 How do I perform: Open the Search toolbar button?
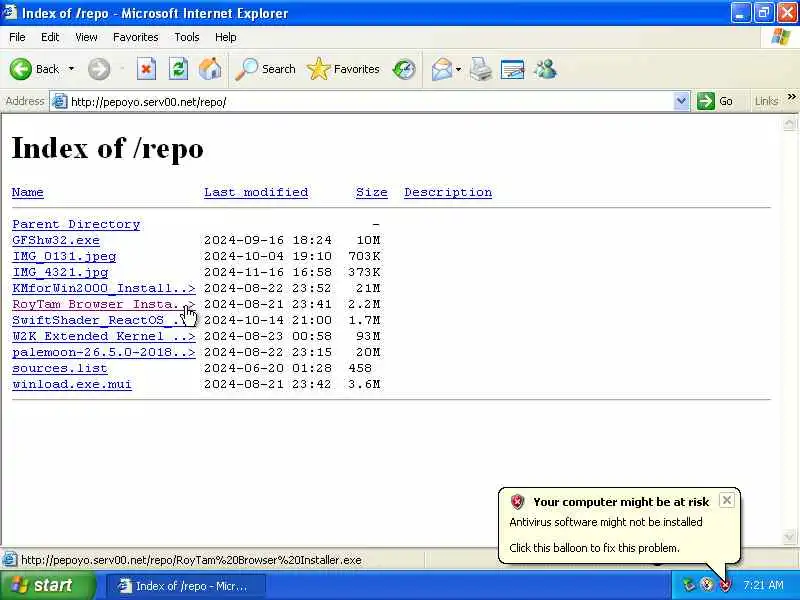(266, 69)
